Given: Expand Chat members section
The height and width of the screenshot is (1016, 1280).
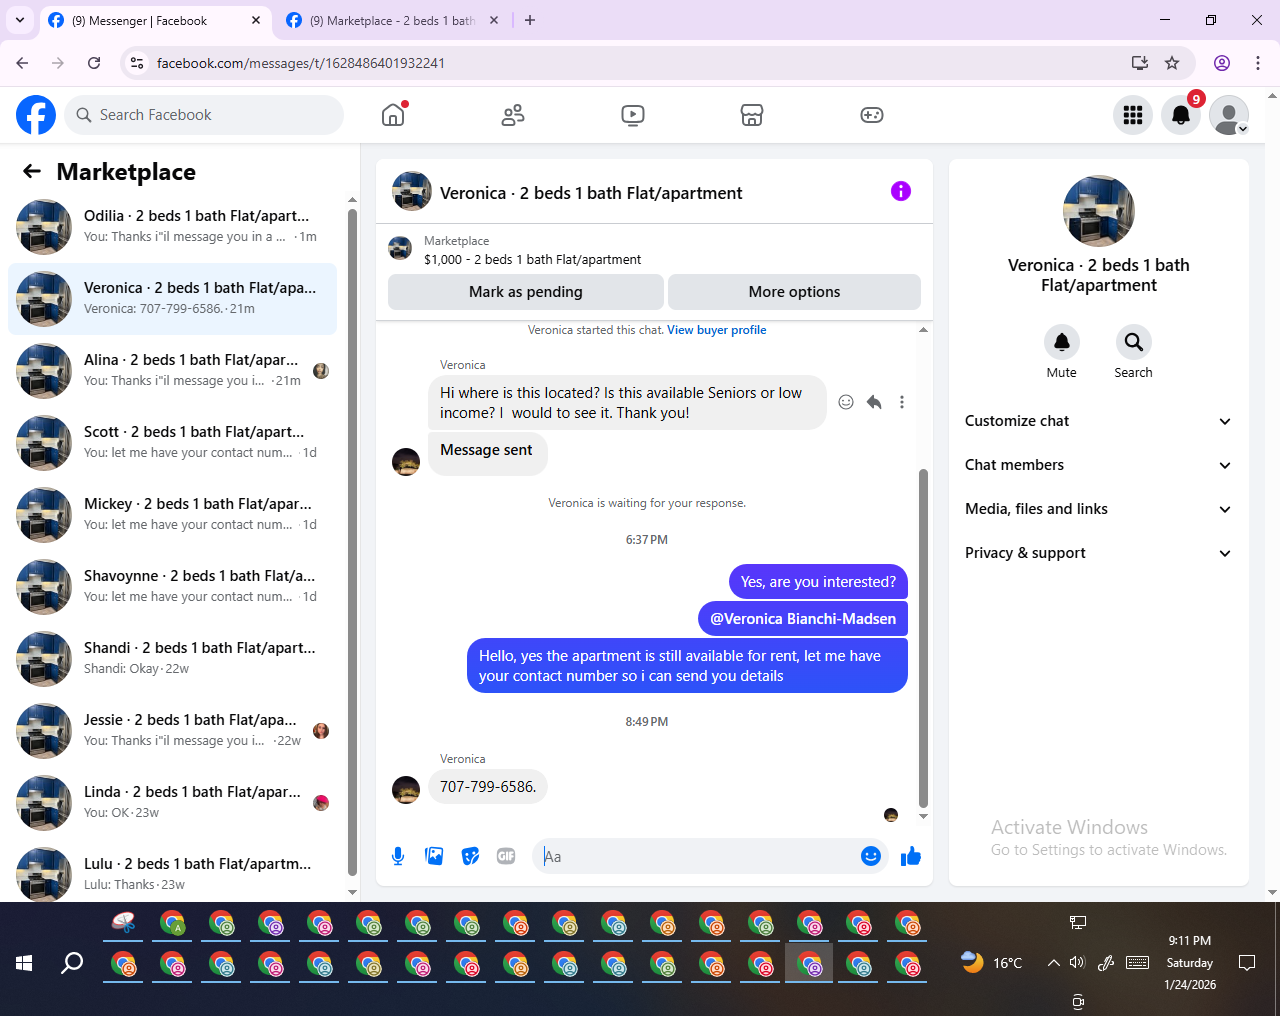Looking at the screenshot, I should pyautogui.click(x=1099, y=465).
